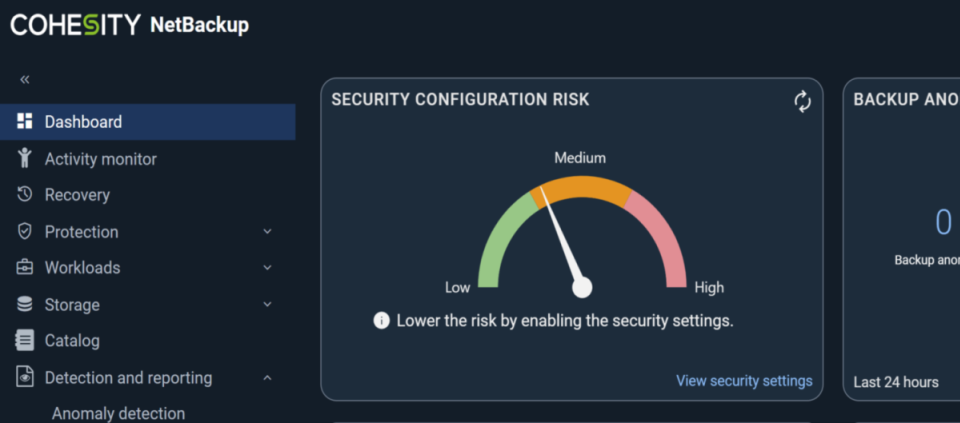This screenshot has width=960, height=423.
Task: Click the Workloads briefcase icon
Action: tap(24, 268)
